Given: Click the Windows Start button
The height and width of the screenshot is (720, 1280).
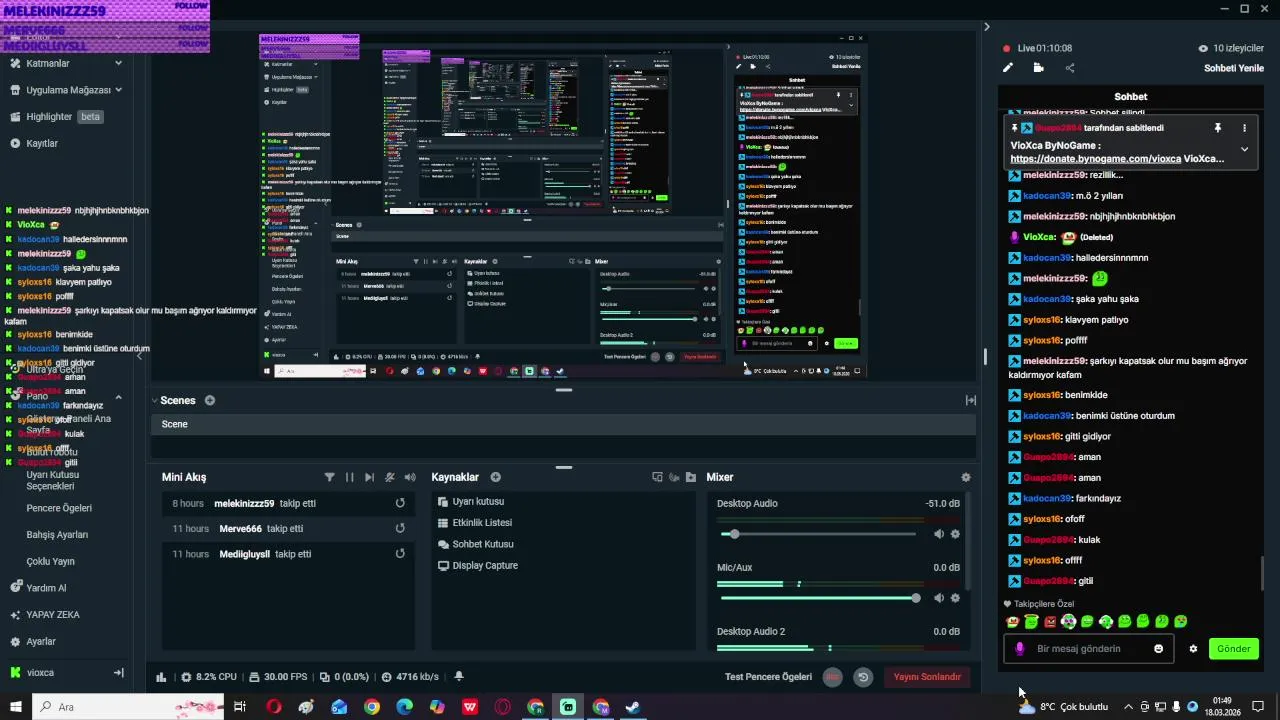Looking at the screenshot, I should (x=16, y=707).
